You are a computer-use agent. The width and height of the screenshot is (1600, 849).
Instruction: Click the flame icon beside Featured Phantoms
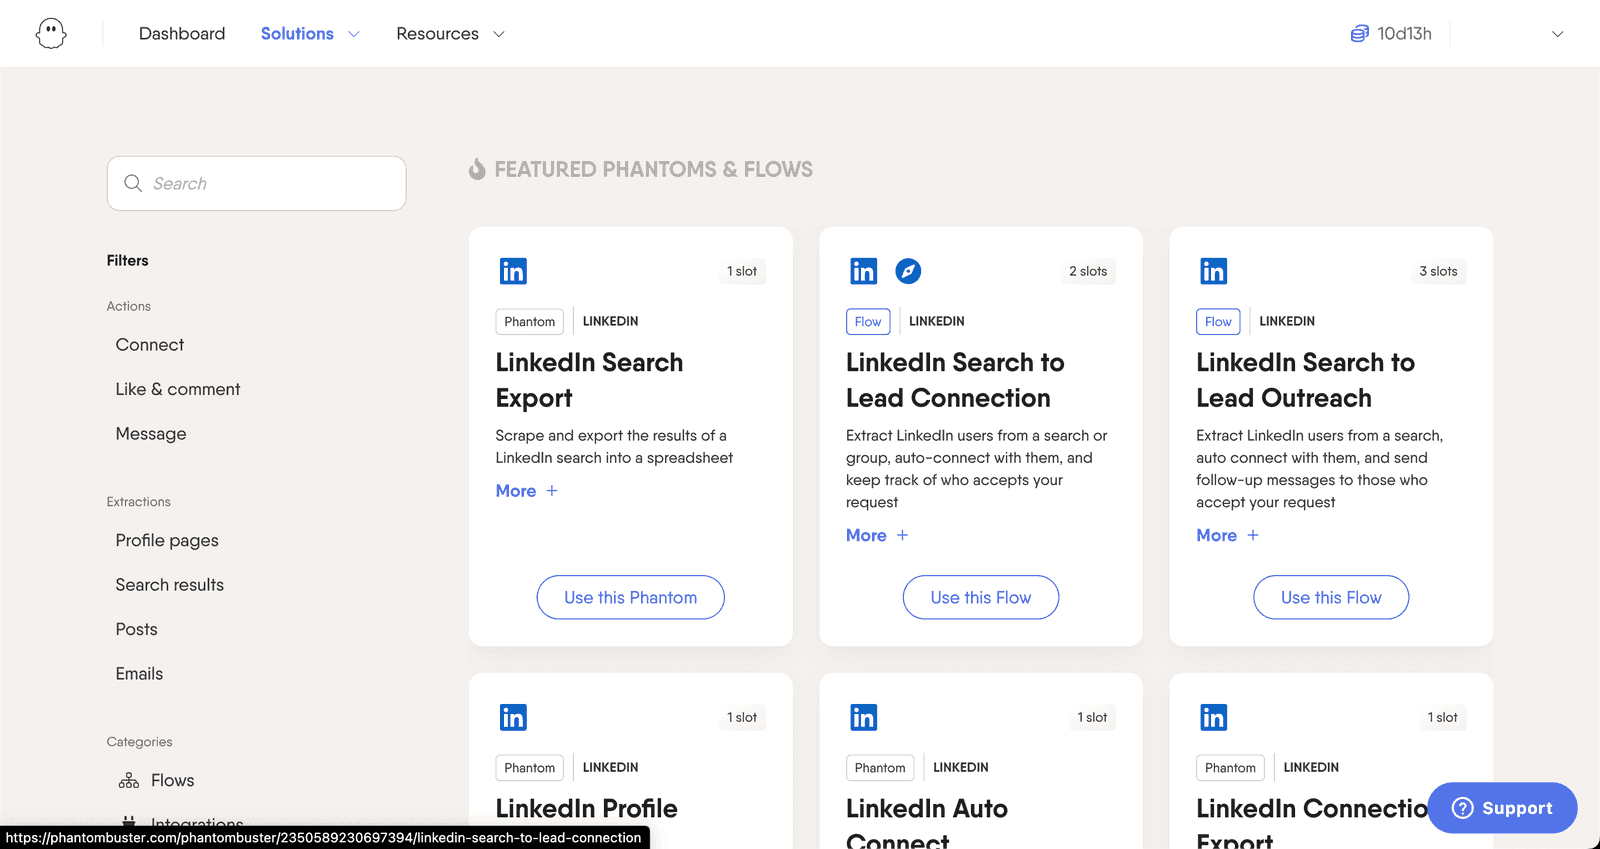click(477, 169)
